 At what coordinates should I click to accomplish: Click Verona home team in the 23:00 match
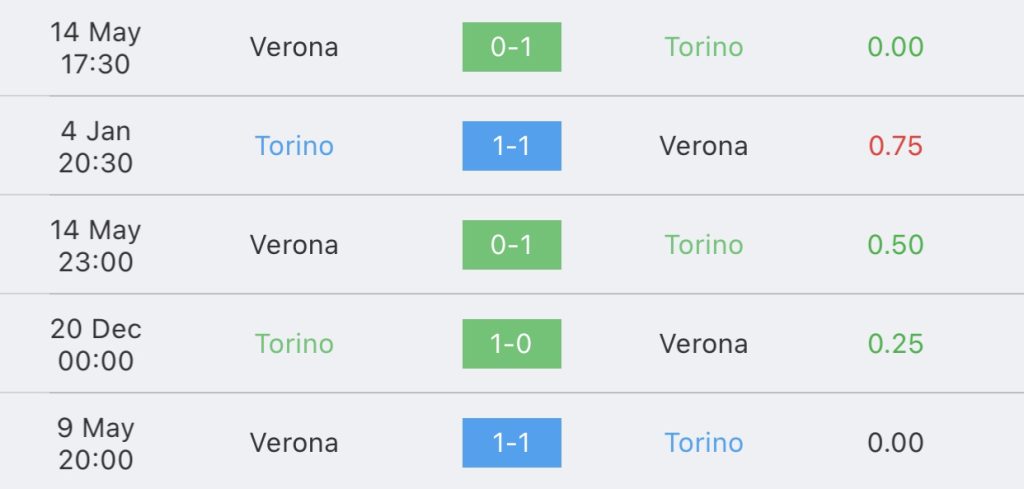294,245
